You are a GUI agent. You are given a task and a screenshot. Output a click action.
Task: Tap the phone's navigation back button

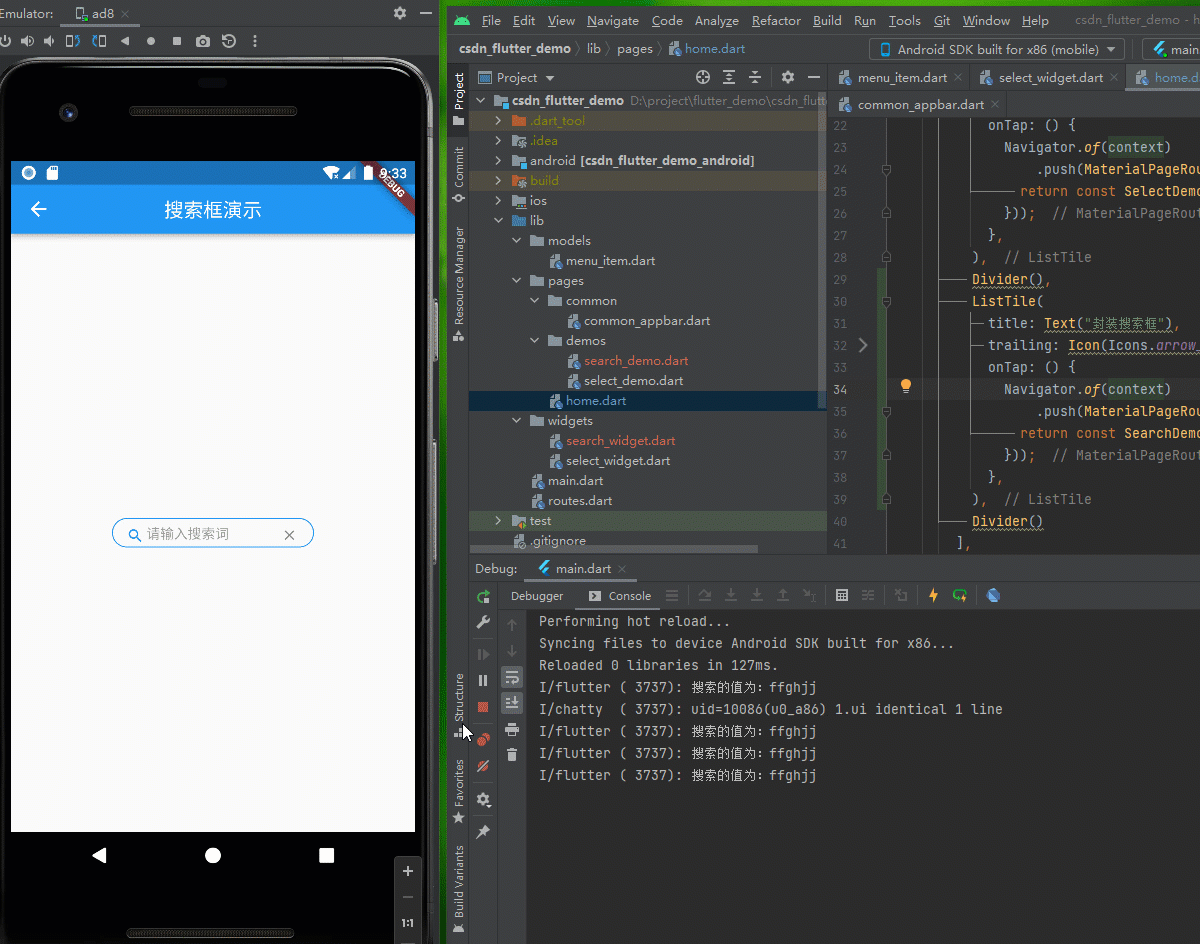[99, 855]
